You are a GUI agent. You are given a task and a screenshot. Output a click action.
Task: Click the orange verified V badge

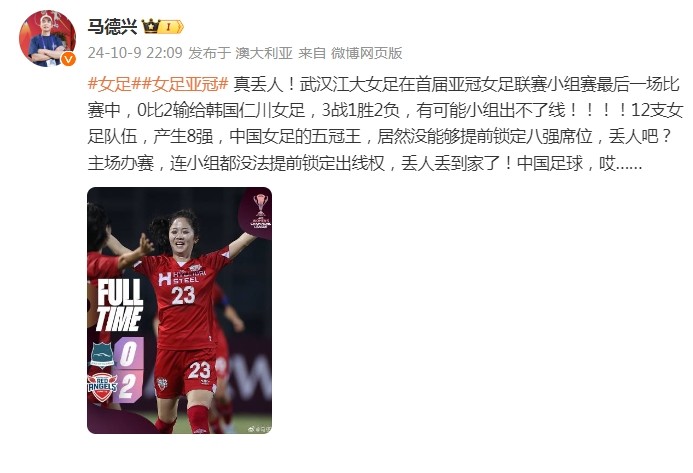[x=68, y=59]
